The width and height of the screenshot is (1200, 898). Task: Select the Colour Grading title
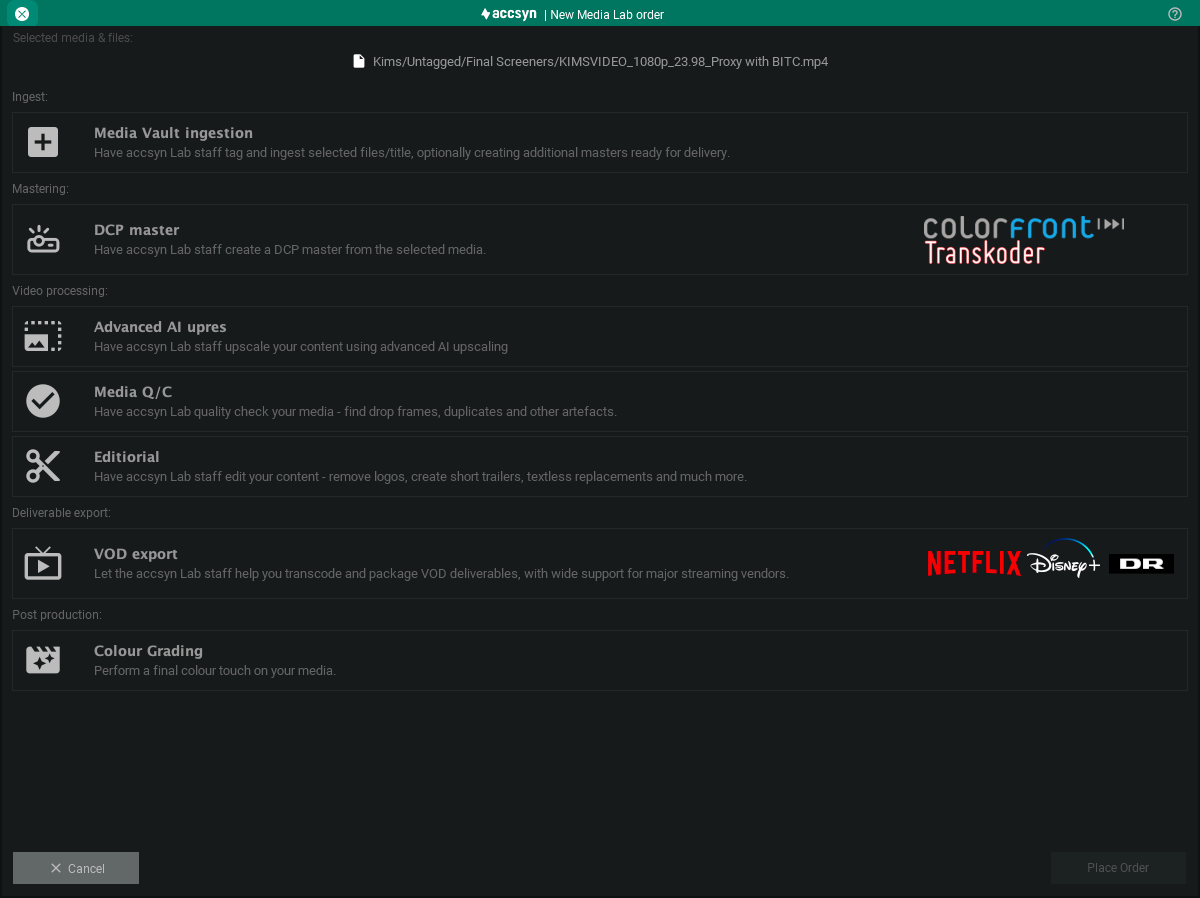[148, 651]
